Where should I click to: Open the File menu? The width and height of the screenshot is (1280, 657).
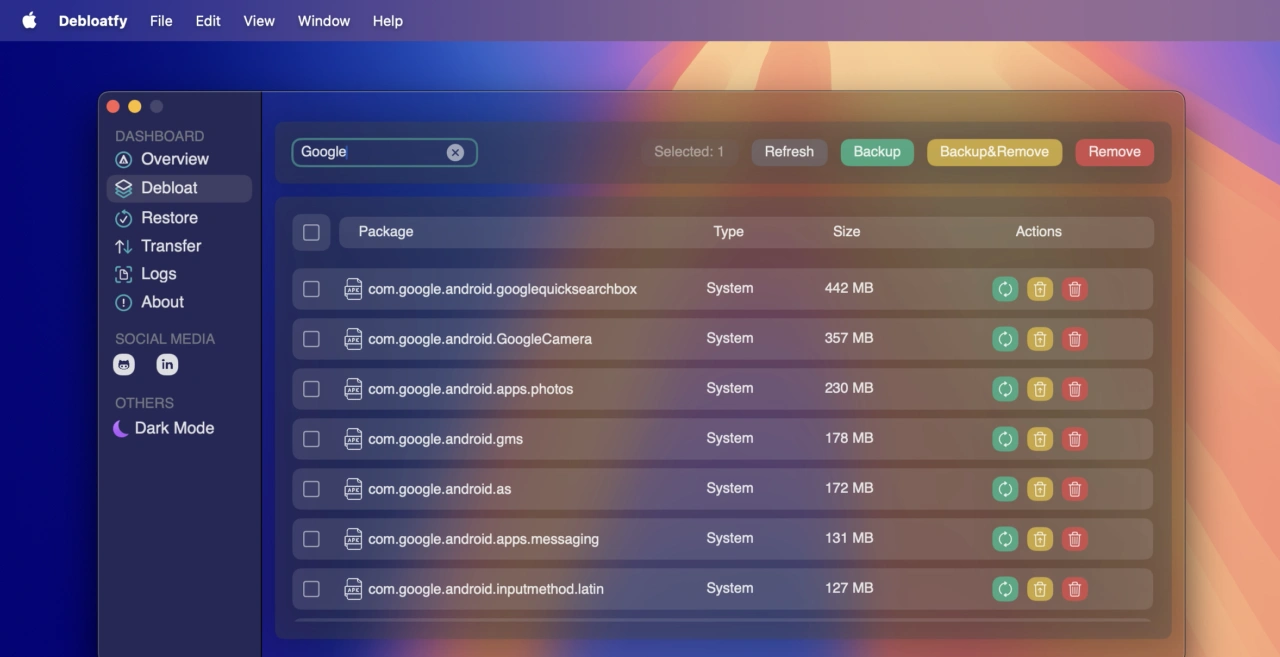(161, 21)
